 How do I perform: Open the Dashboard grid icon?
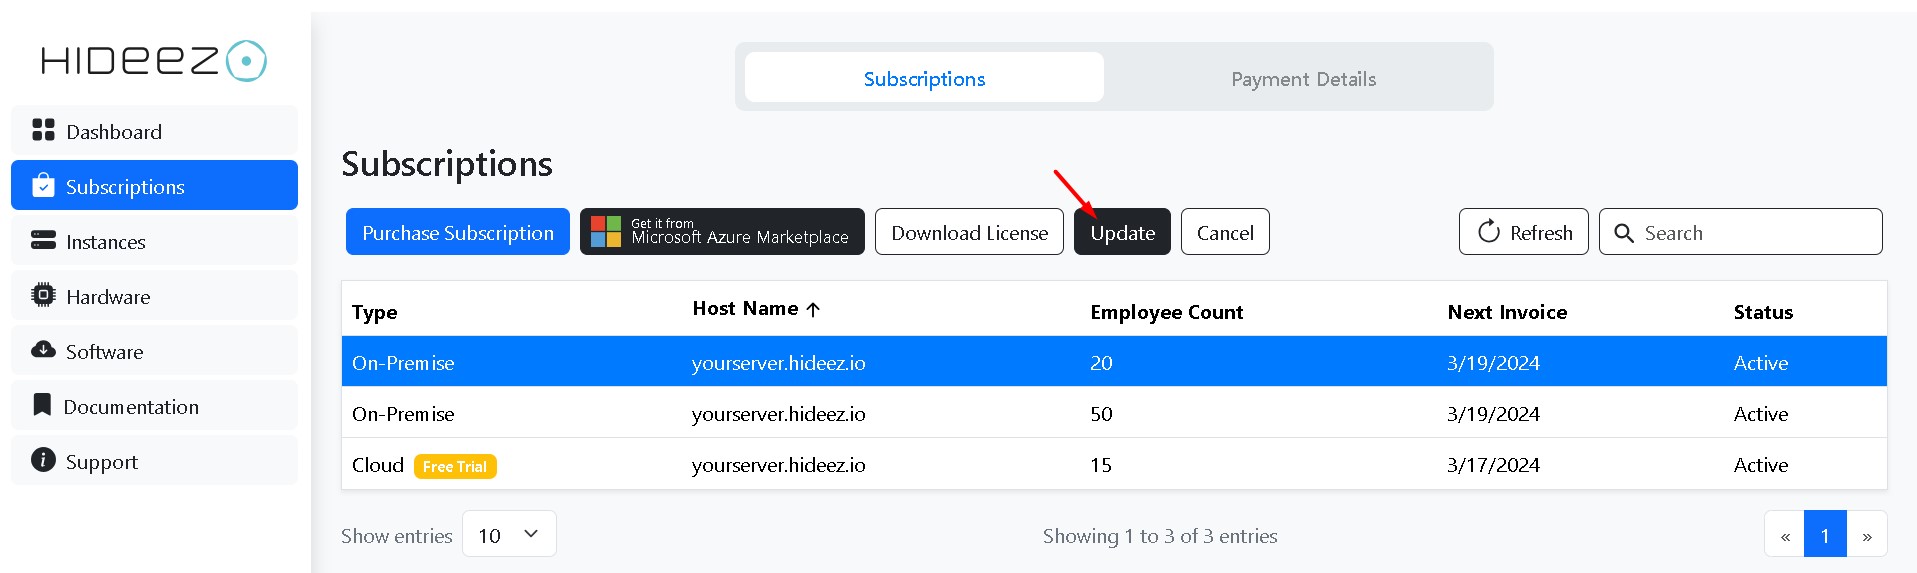coord(43,130)
